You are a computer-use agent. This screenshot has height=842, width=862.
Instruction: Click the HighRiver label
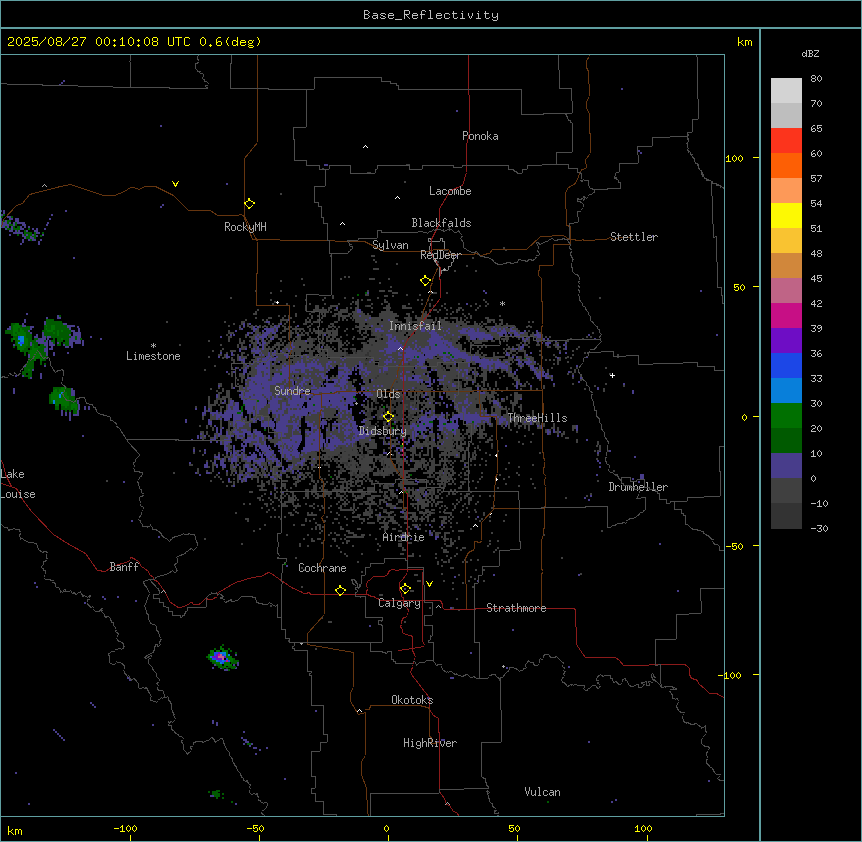[430, 743]
